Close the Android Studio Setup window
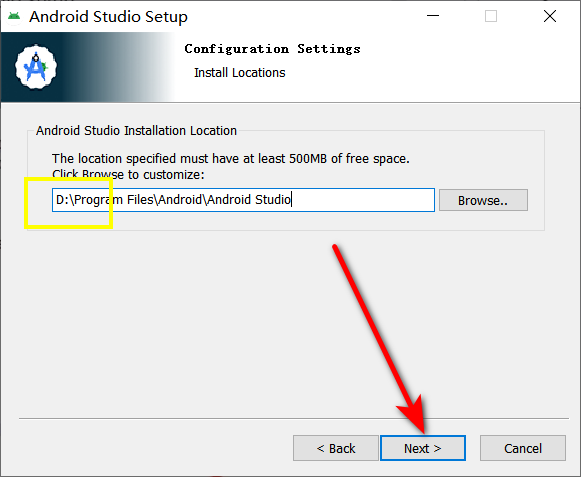Image resolution: width=581 pixels, height=477 pixels. (x=550, y=16)
